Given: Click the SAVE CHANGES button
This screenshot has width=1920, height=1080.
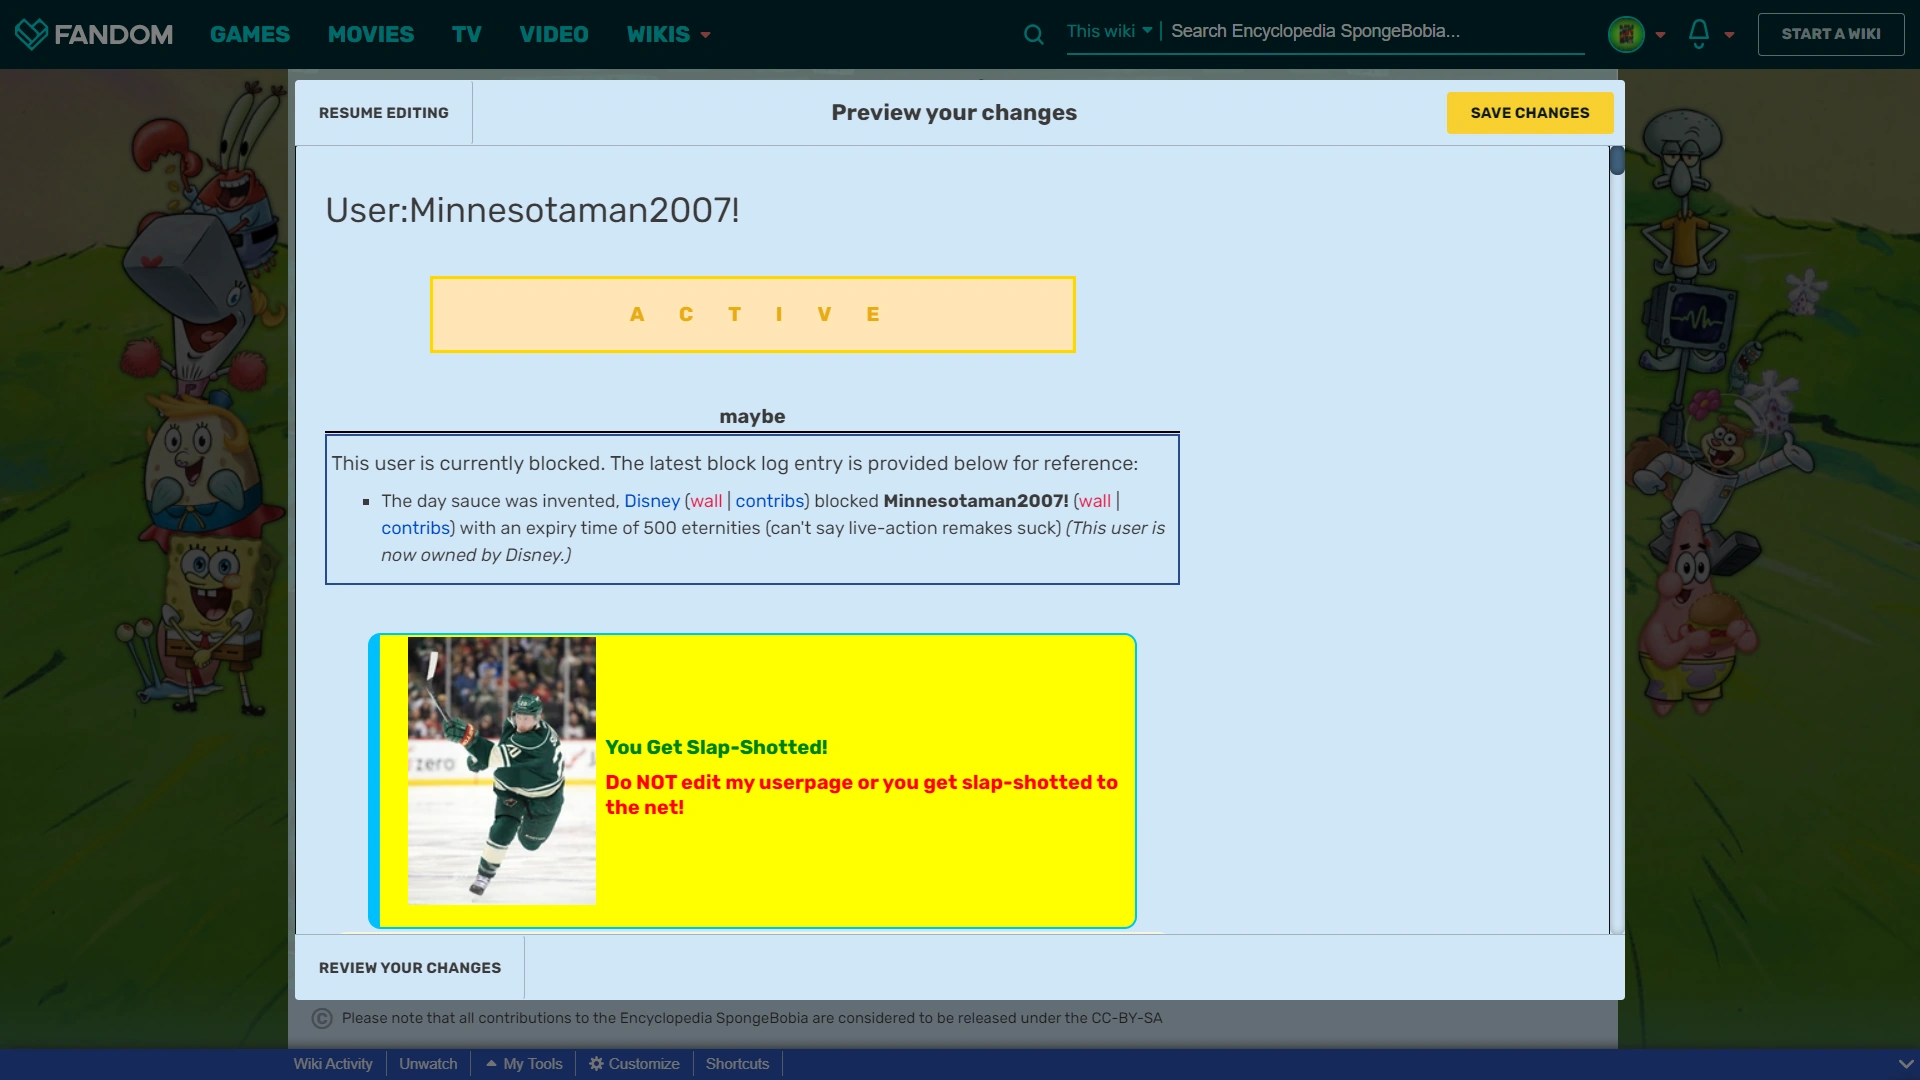Looking at the screenshot, I should click(1529, 113).
